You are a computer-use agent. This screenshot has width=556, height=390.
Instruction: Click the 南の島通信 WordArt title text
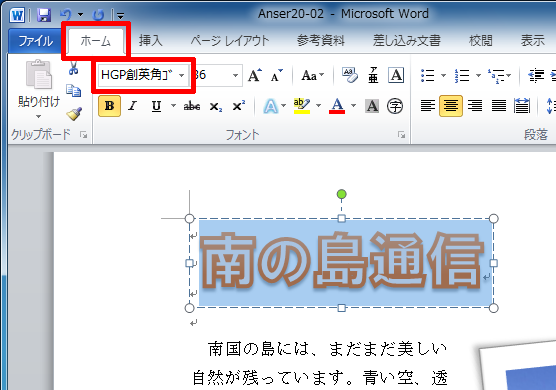(342, 261)
